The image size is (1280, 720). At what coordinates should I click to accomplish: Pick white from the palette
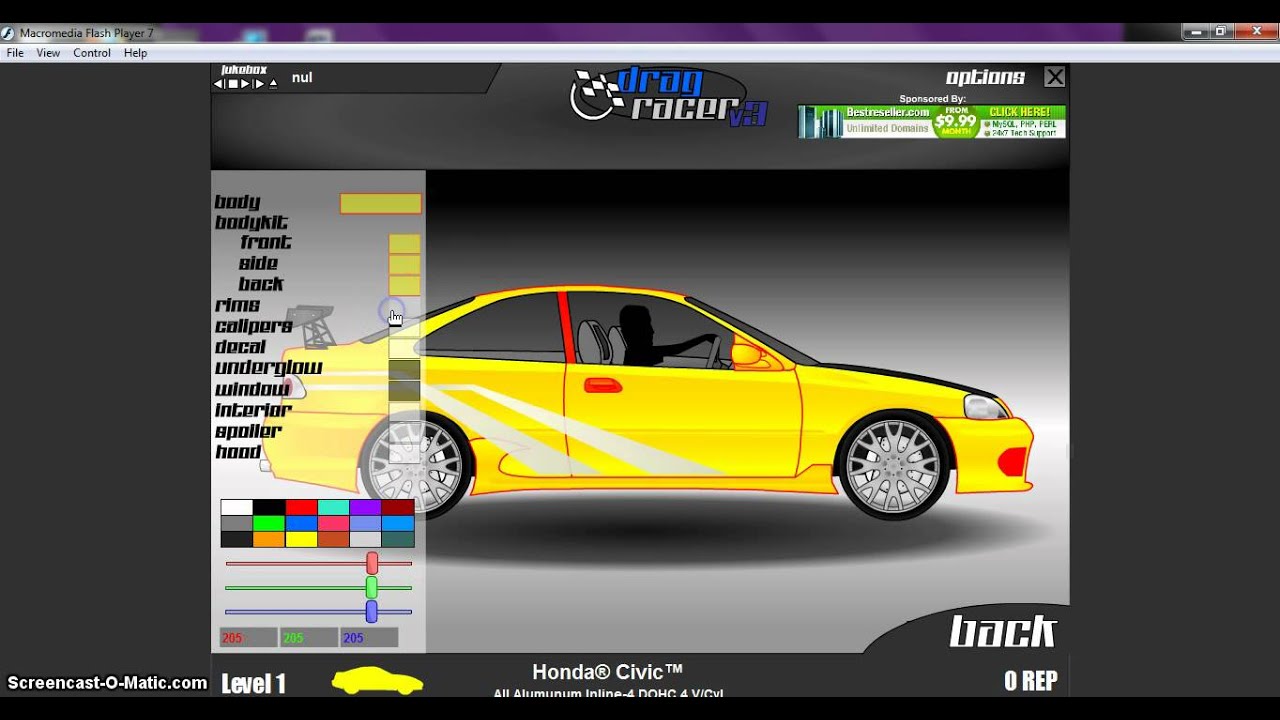tap(237, 508)
